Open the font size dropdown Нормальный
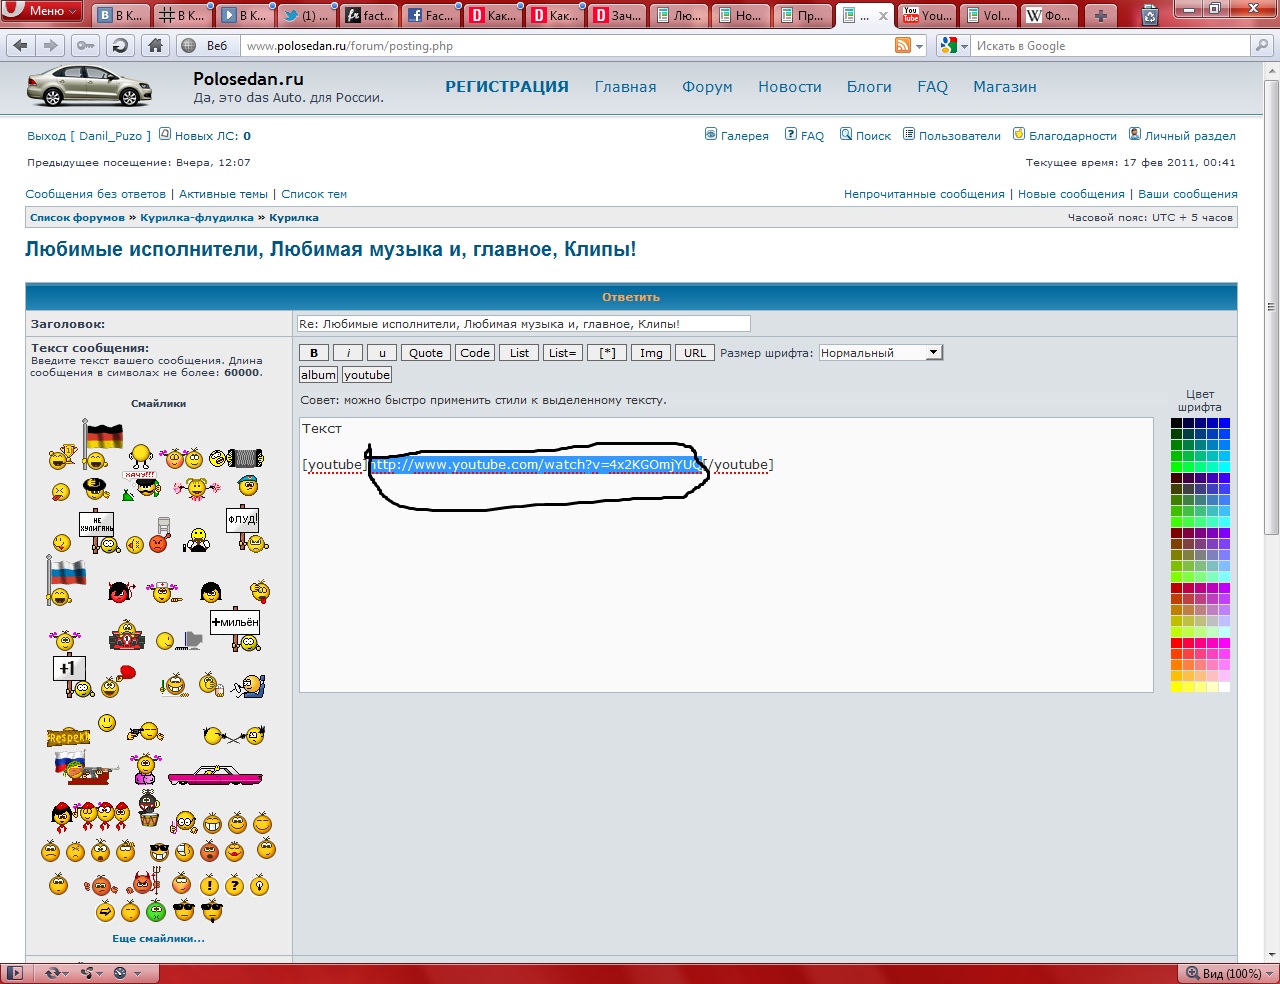 [x=880, y=353]
